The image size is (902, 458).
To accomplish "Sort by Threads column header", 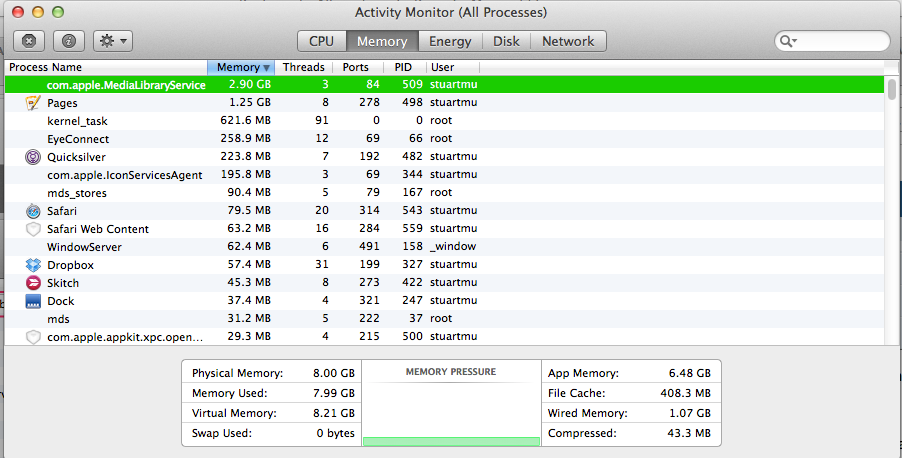I will pyautogui.click(x=304, y=67).
